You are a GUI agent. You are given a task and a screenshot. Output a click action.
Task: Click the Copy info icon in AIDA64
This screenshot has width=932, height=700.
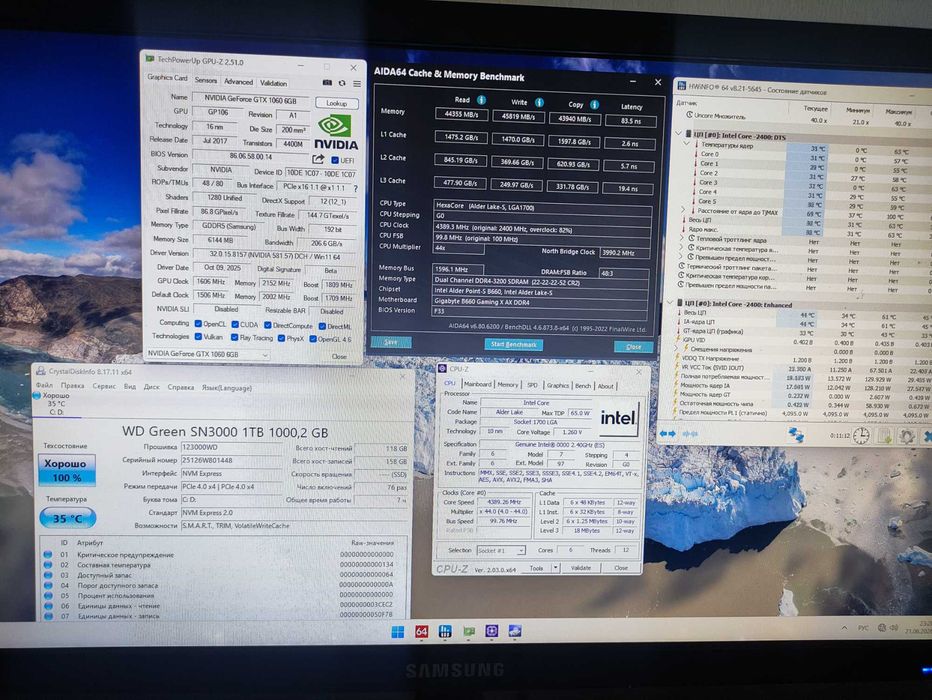594,105
